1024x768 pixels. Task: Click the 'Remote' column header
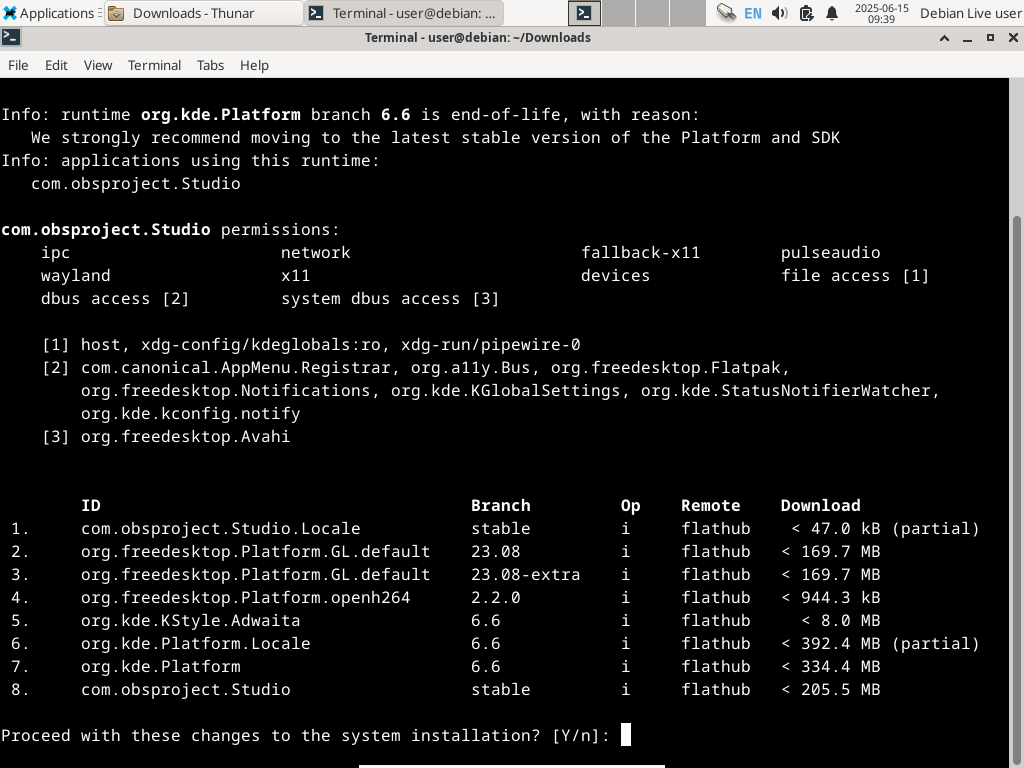(711, 505)
